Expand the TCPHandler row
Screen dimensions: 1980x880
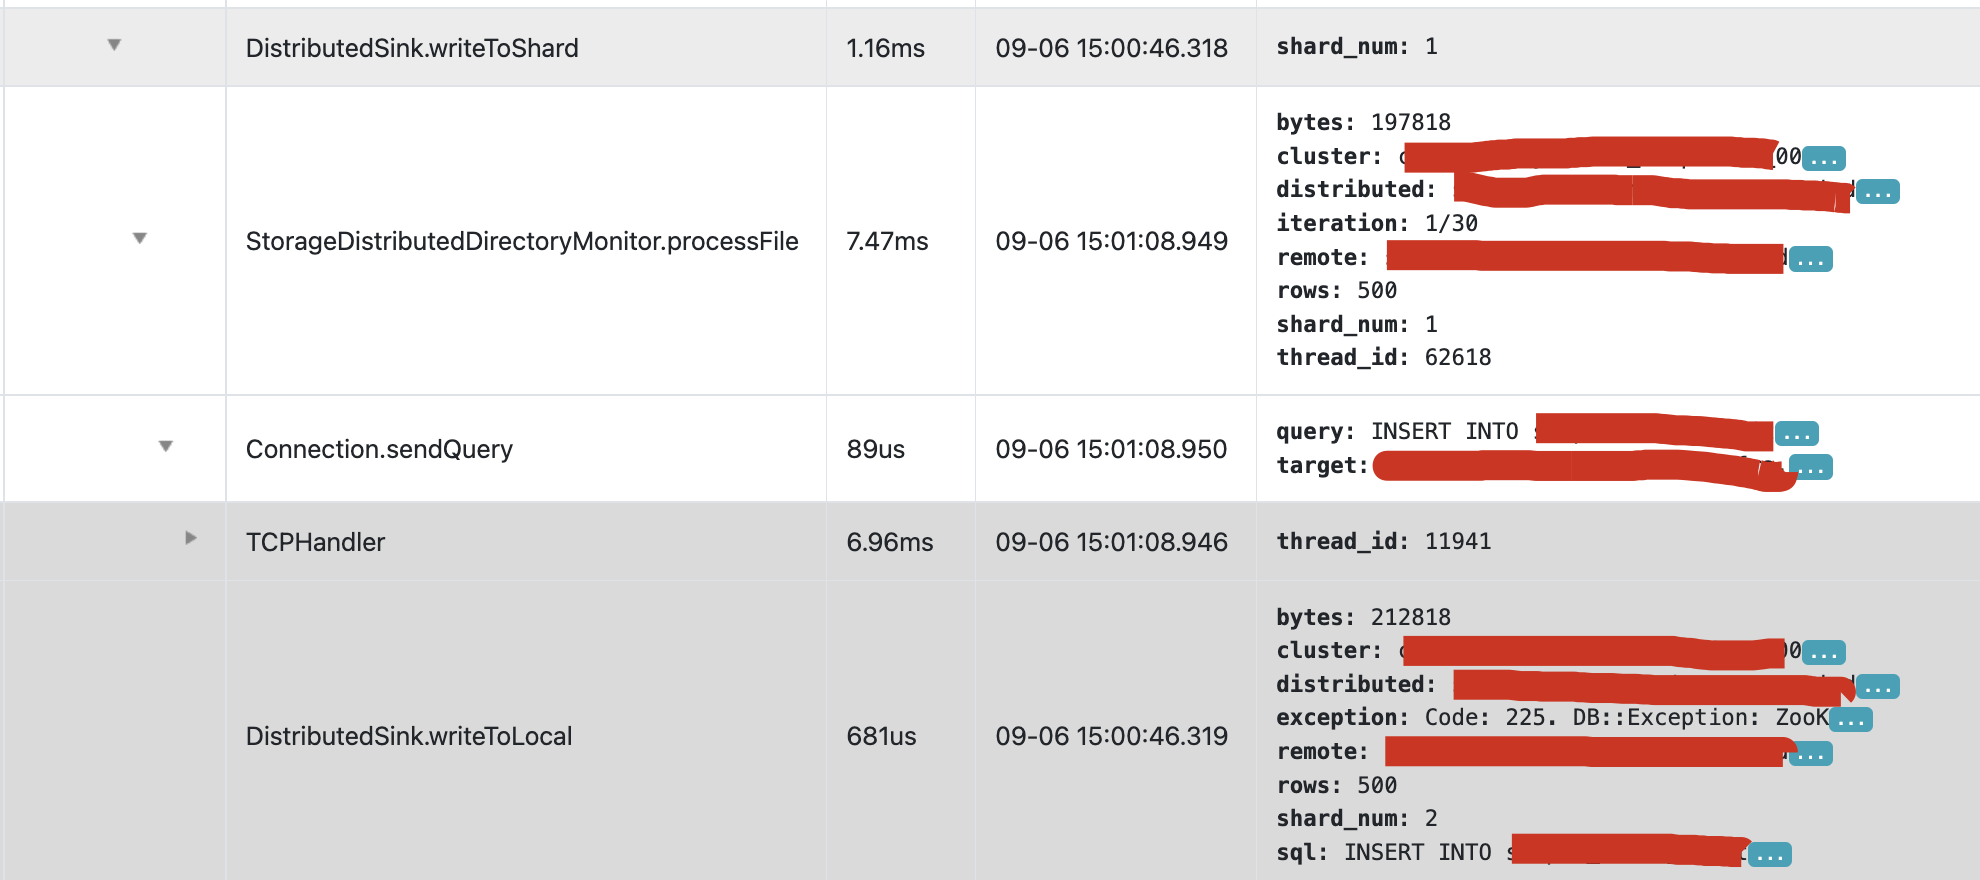pos(191,538)
